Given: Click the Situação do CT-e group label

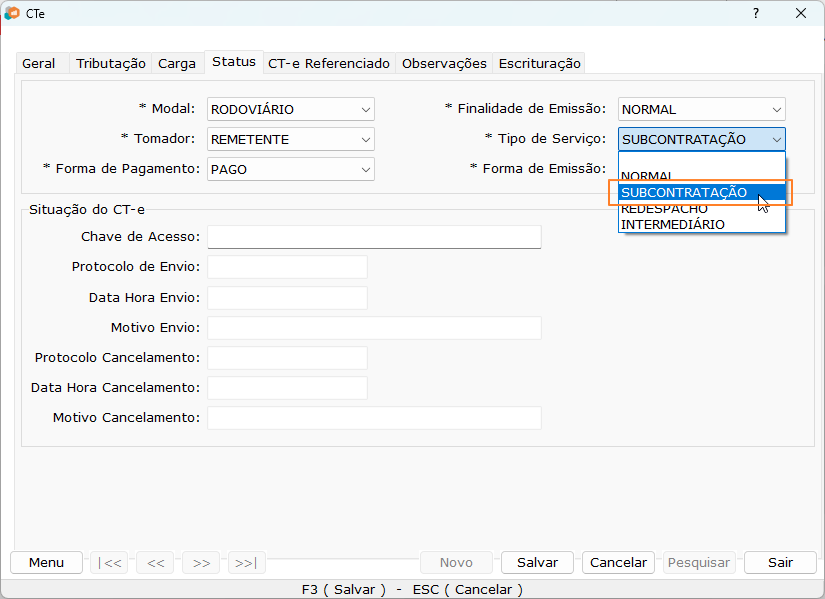Looking at the screenshot, I should (87, 209).
